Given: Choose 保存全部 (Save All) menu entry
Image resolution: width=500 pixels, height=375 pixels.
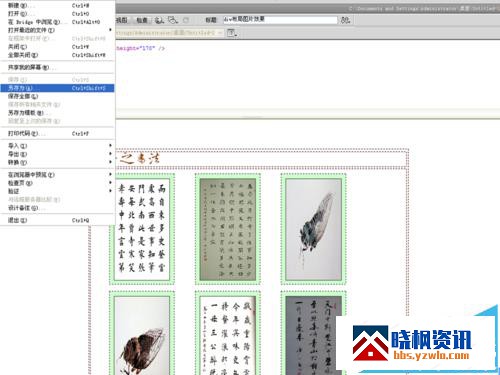Looking at the screenshot, I should 57,96.
